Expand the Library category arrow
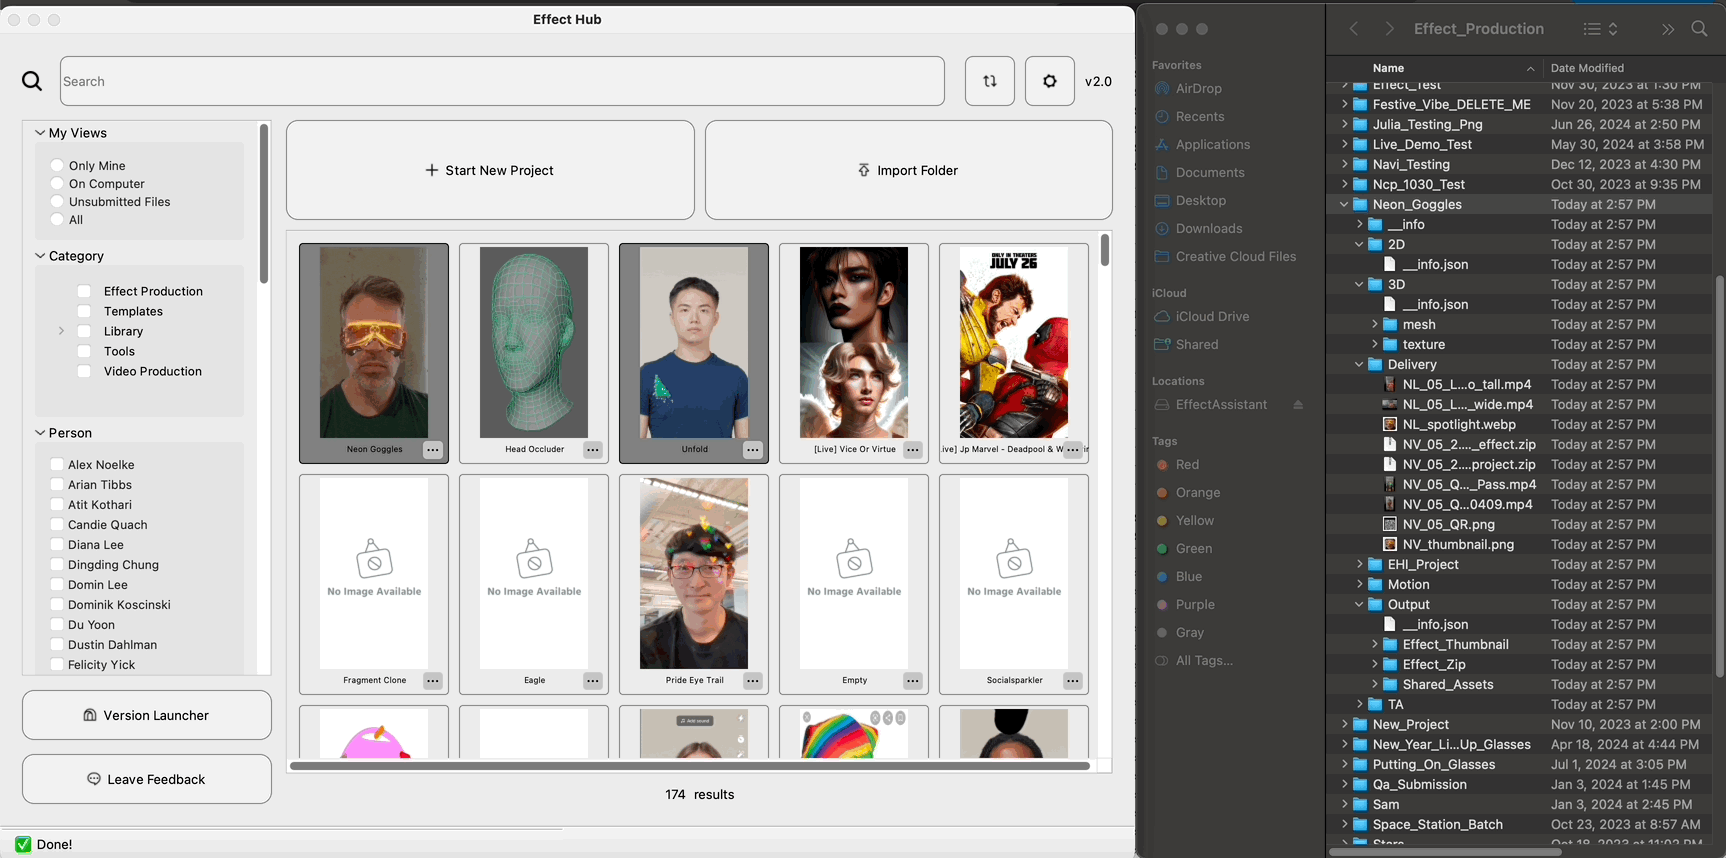1726x858 pixels. click(x=61, y=331)
